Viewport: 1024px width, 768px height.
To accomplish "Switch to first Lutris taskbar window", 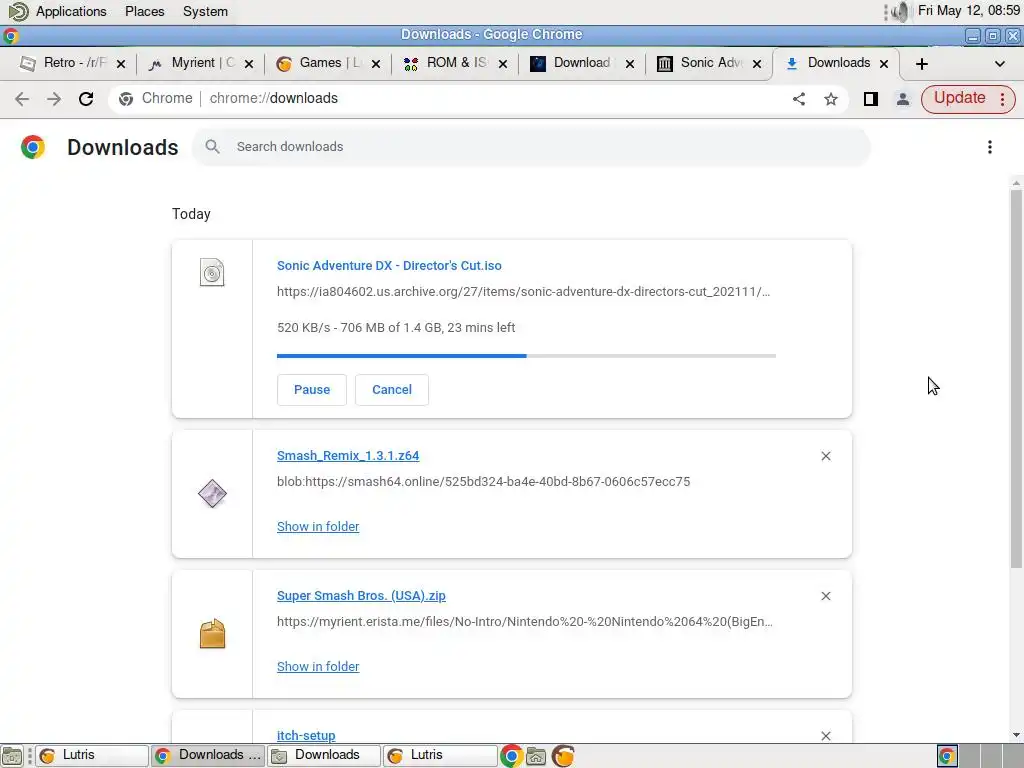I will click(91, 755).
